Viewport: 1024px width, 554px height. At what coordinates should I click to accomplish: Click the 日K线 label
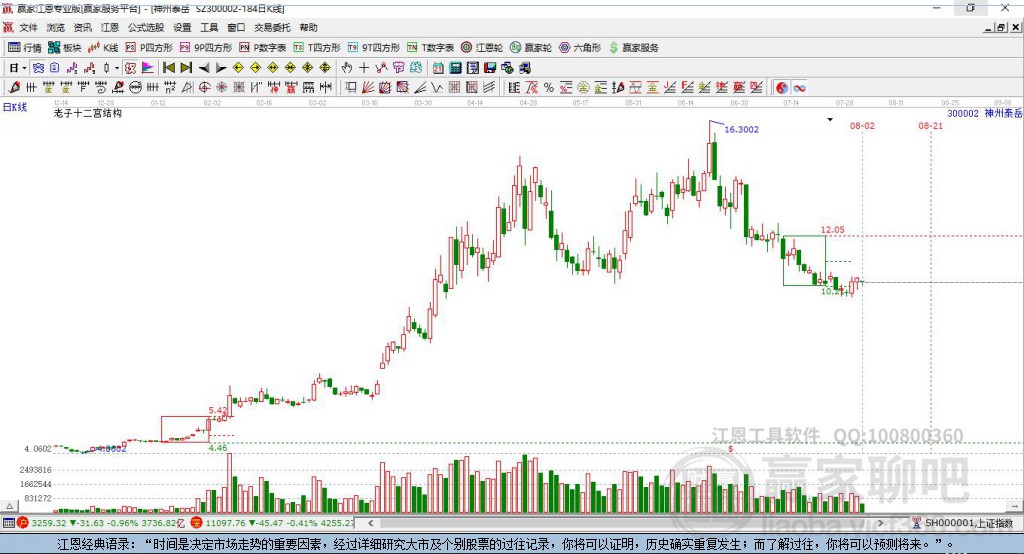coord(15,107)
